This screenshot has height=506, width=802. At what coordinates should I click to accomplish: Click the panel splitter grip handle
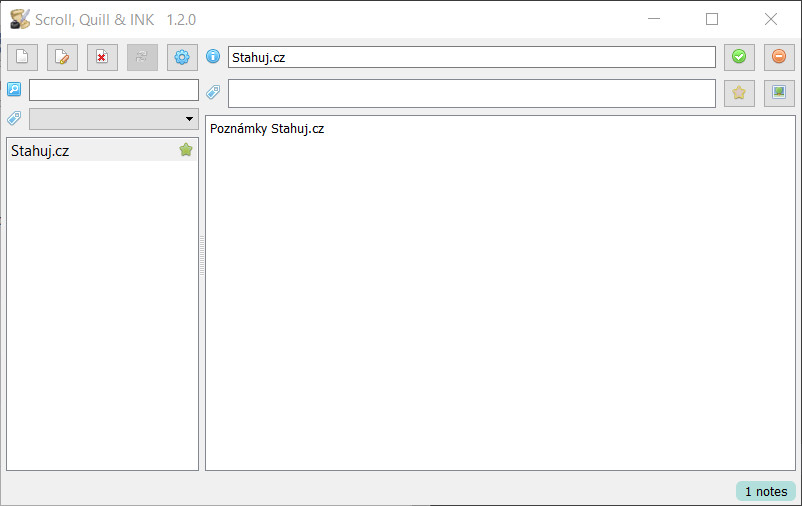pos(202,255)
